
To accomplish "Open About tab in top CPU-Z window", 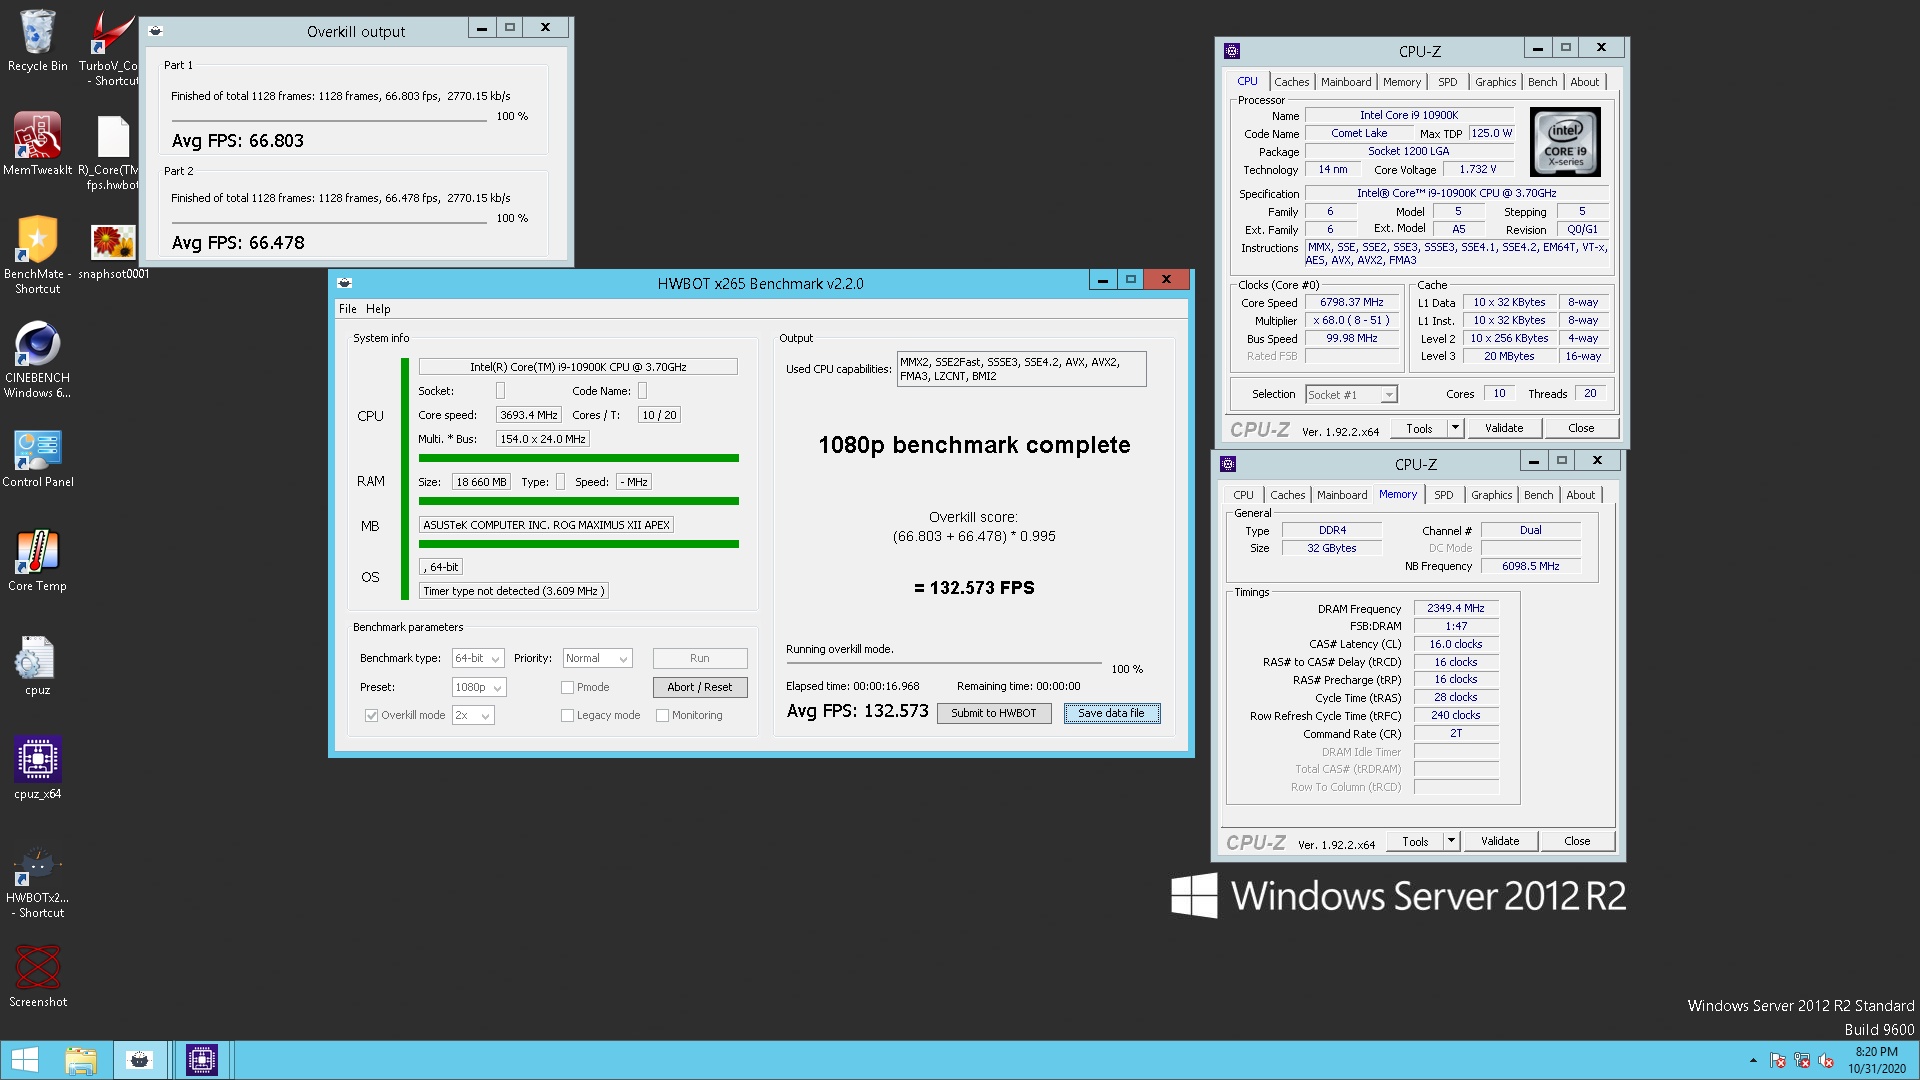I will coord(1584,82).
